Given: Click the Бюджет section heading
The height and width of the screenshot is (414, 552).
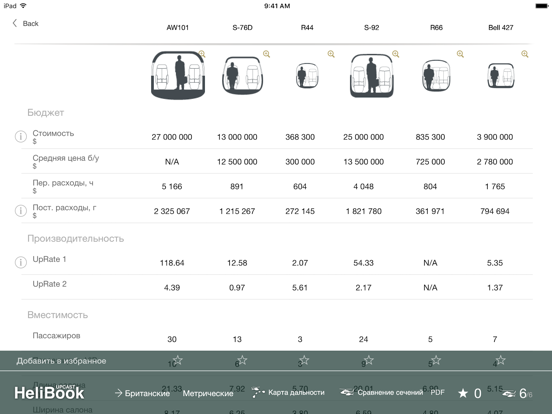Looking at the screenshot, I should tap(45, 113).
